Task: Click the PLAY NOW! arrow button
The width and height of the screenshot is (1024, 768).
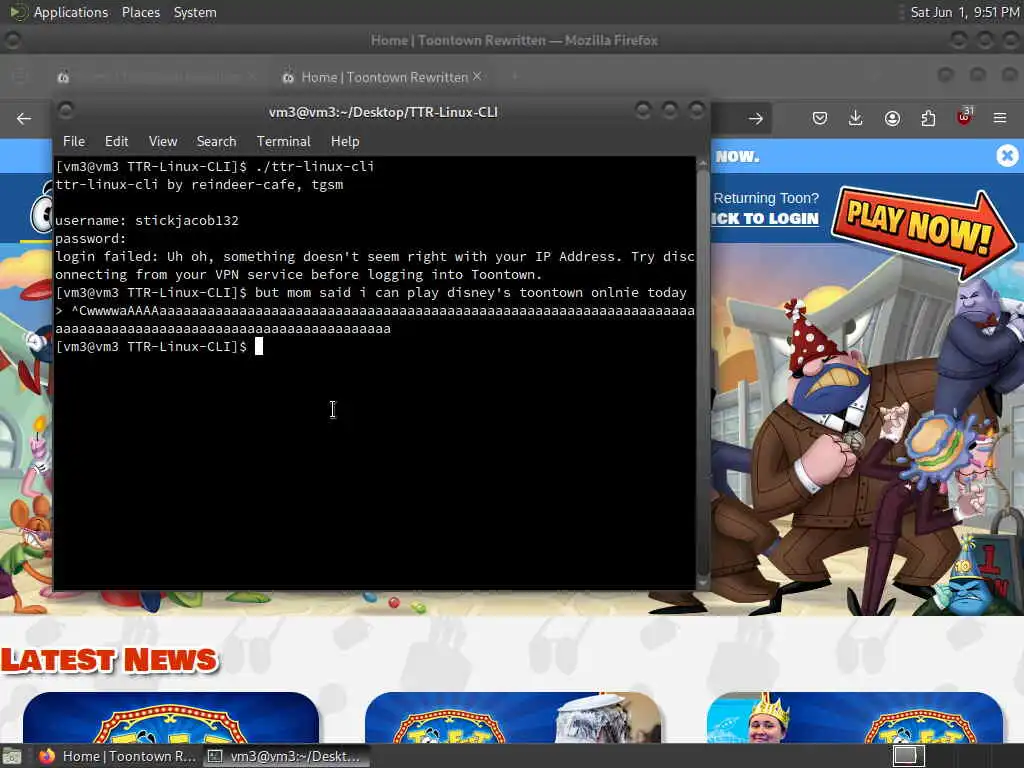Action: (923, 231)
